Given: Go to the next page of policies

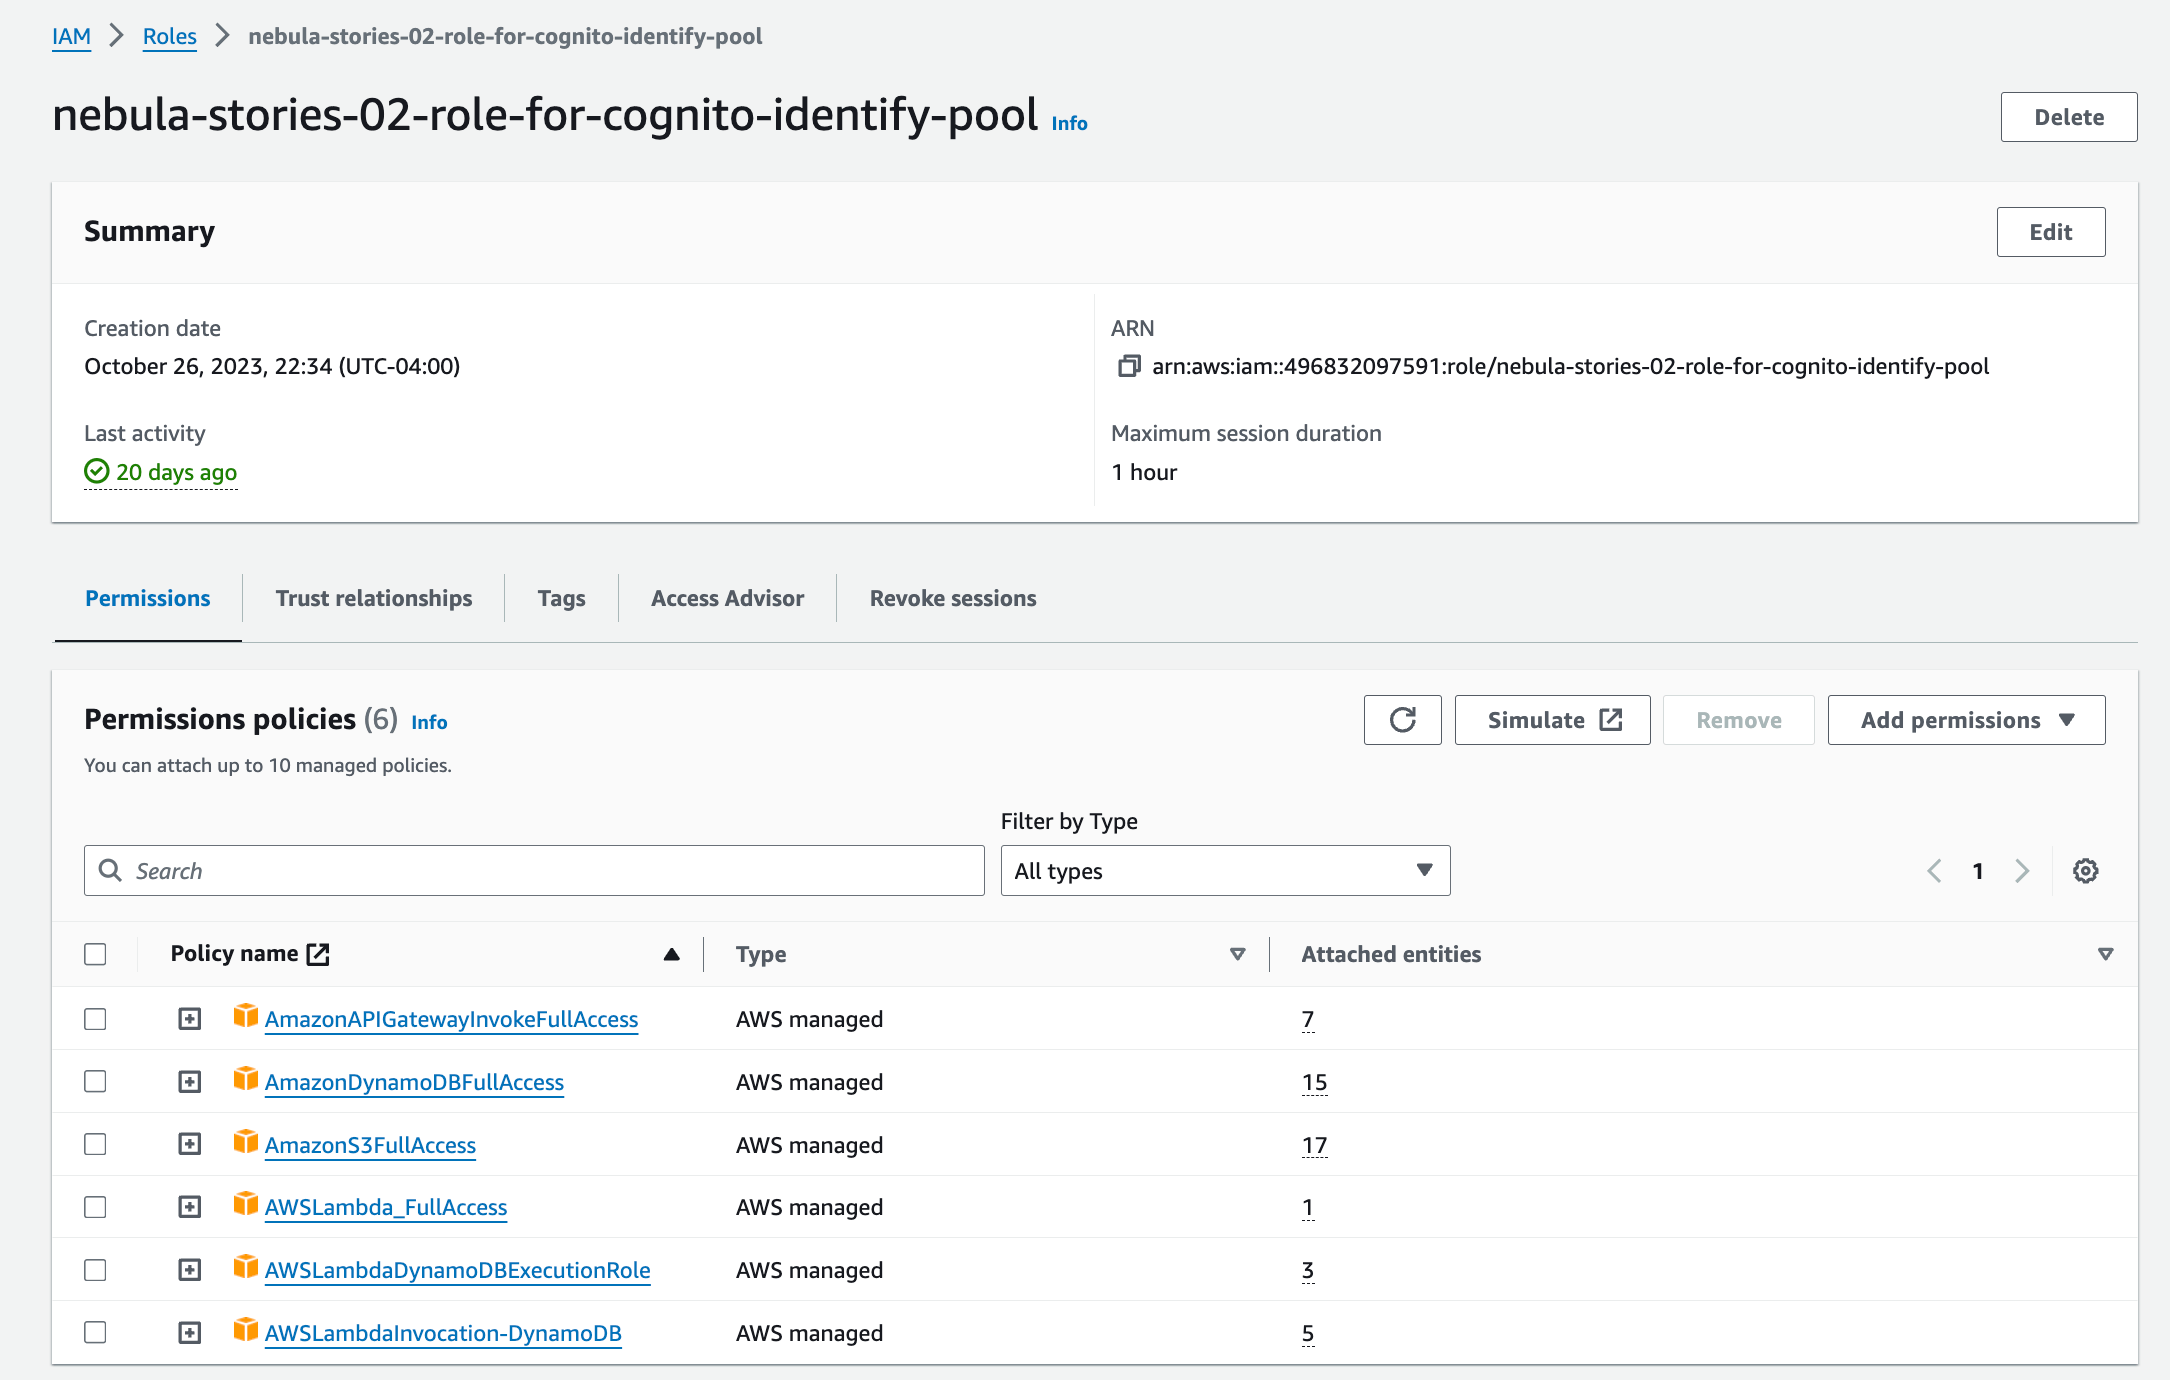Looking at the screenshot, I should point(2023,870).
